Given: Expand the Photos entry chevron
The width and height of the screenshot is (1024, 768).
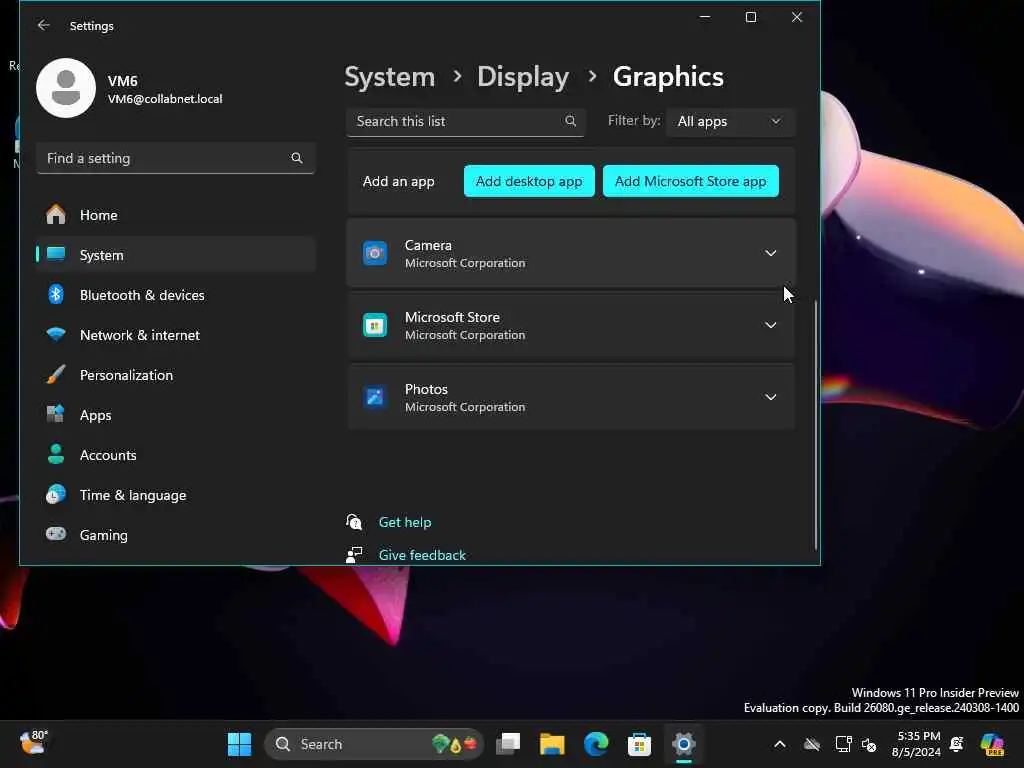Looking at the screenshot, I should click(771, 397).
